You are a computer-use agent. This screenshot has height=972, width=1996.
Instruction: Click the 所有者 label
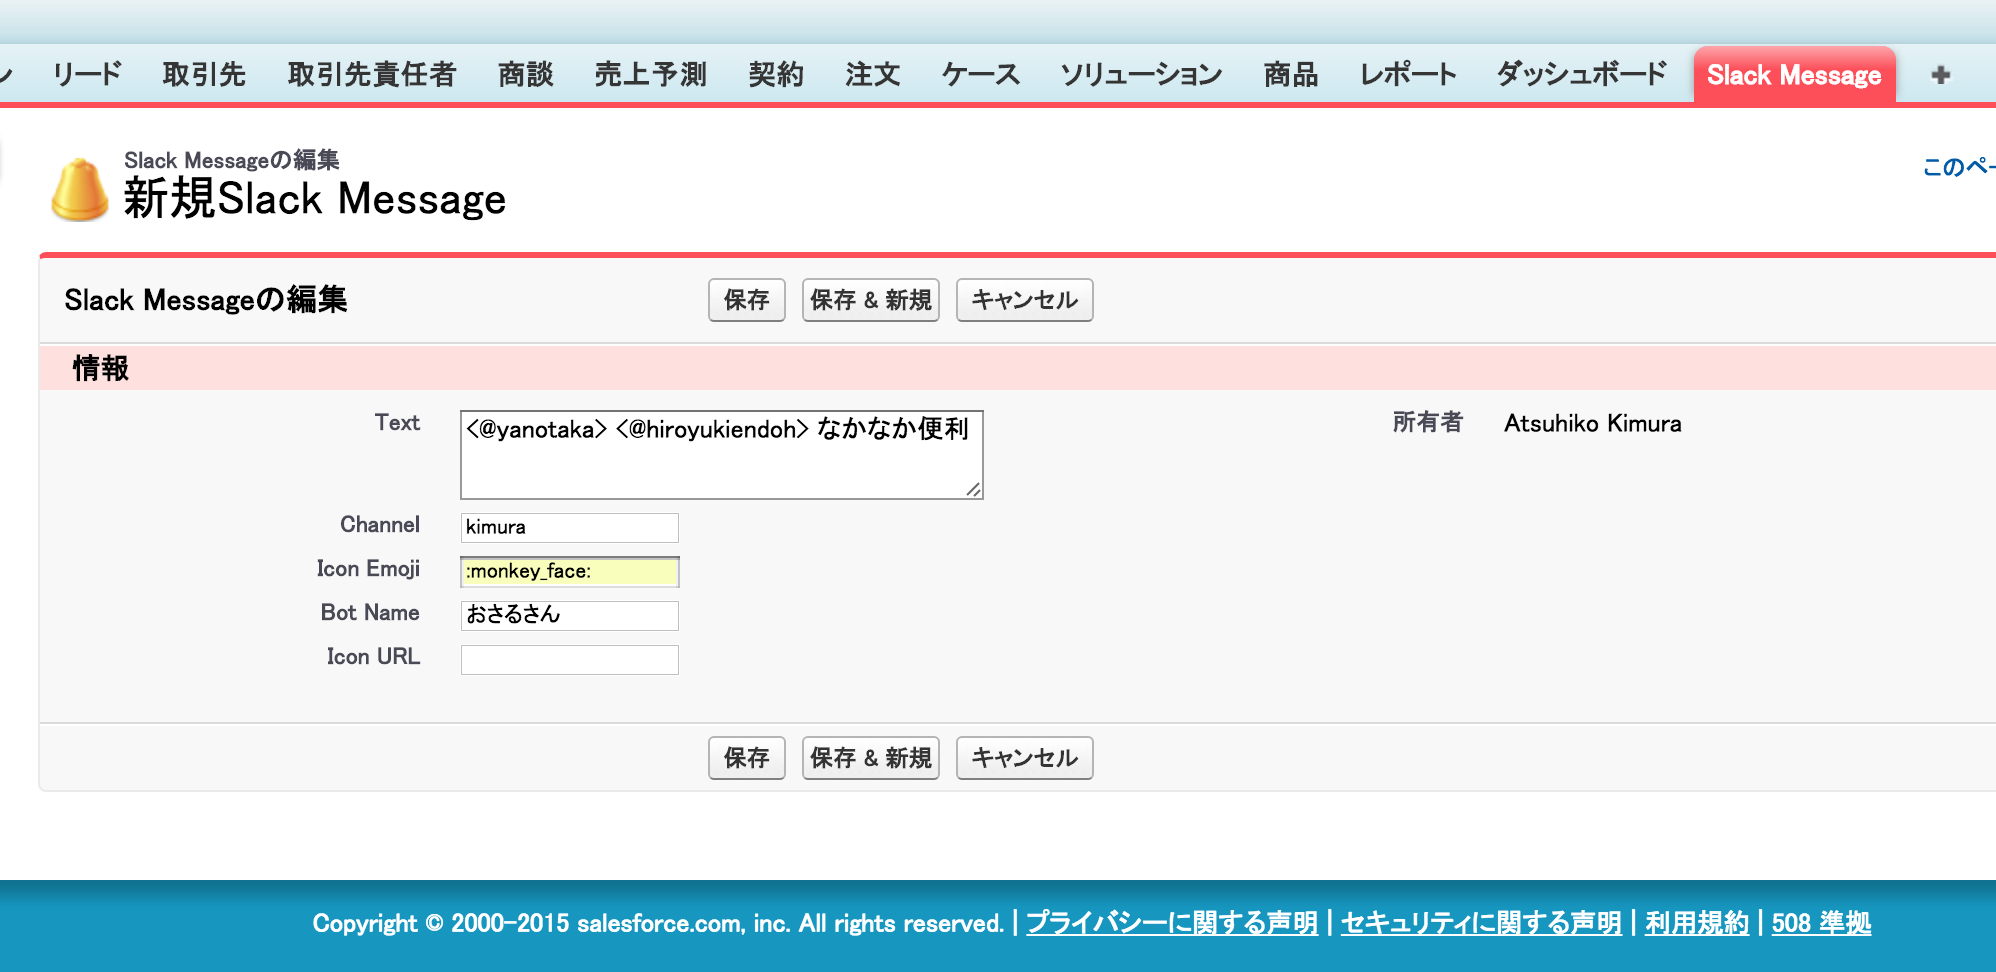1427,422
